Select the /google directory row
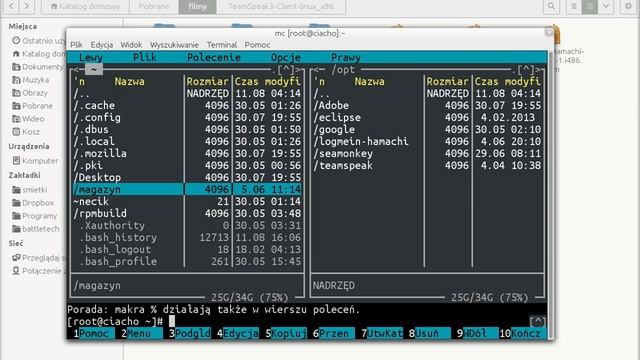640x360 pixels. click(x=427, y=129)
